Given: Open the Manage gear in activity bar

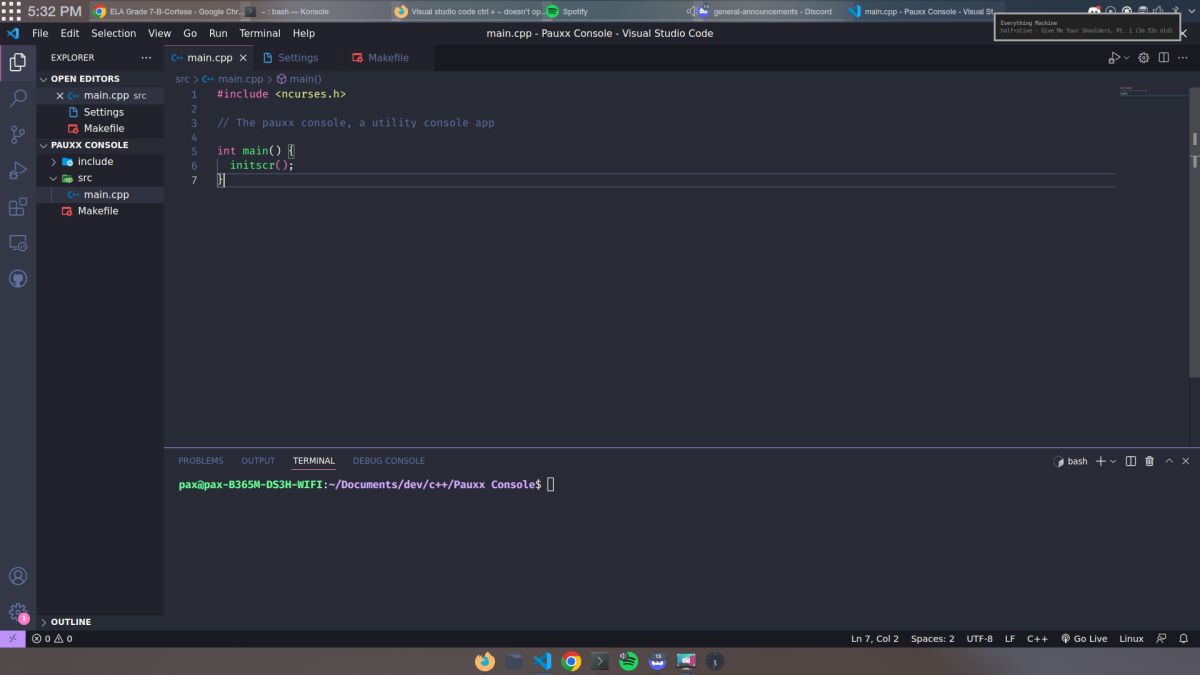Looking at the screenshot, I should pyautogui.click(x=18, y=612).
